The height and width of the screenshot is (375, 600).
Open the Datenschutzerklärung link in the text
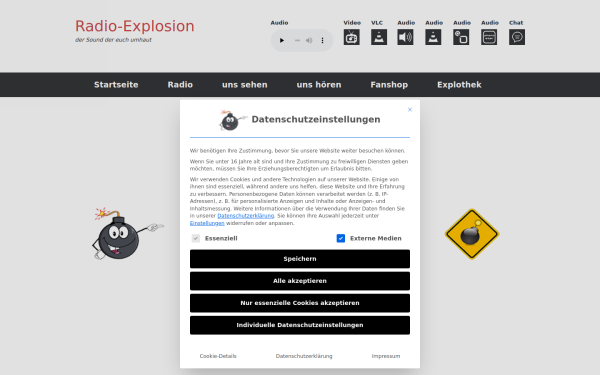click(246, 216)
